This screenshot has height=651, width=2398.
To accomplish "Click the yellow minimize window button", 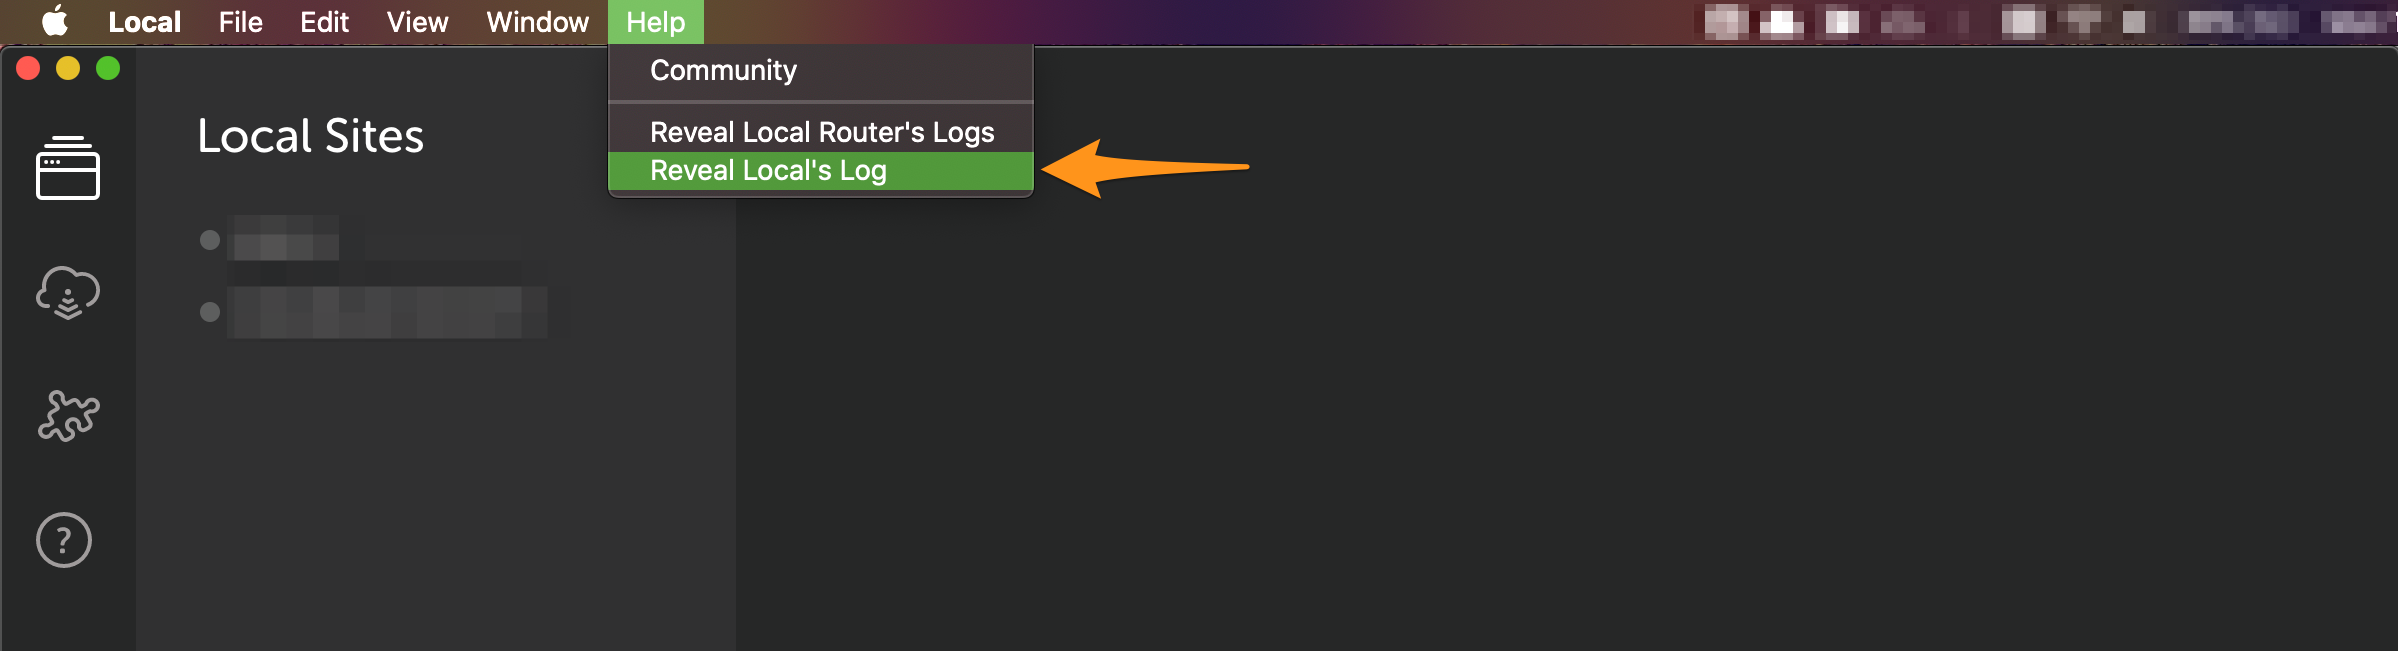I will (x=68, y=68).
